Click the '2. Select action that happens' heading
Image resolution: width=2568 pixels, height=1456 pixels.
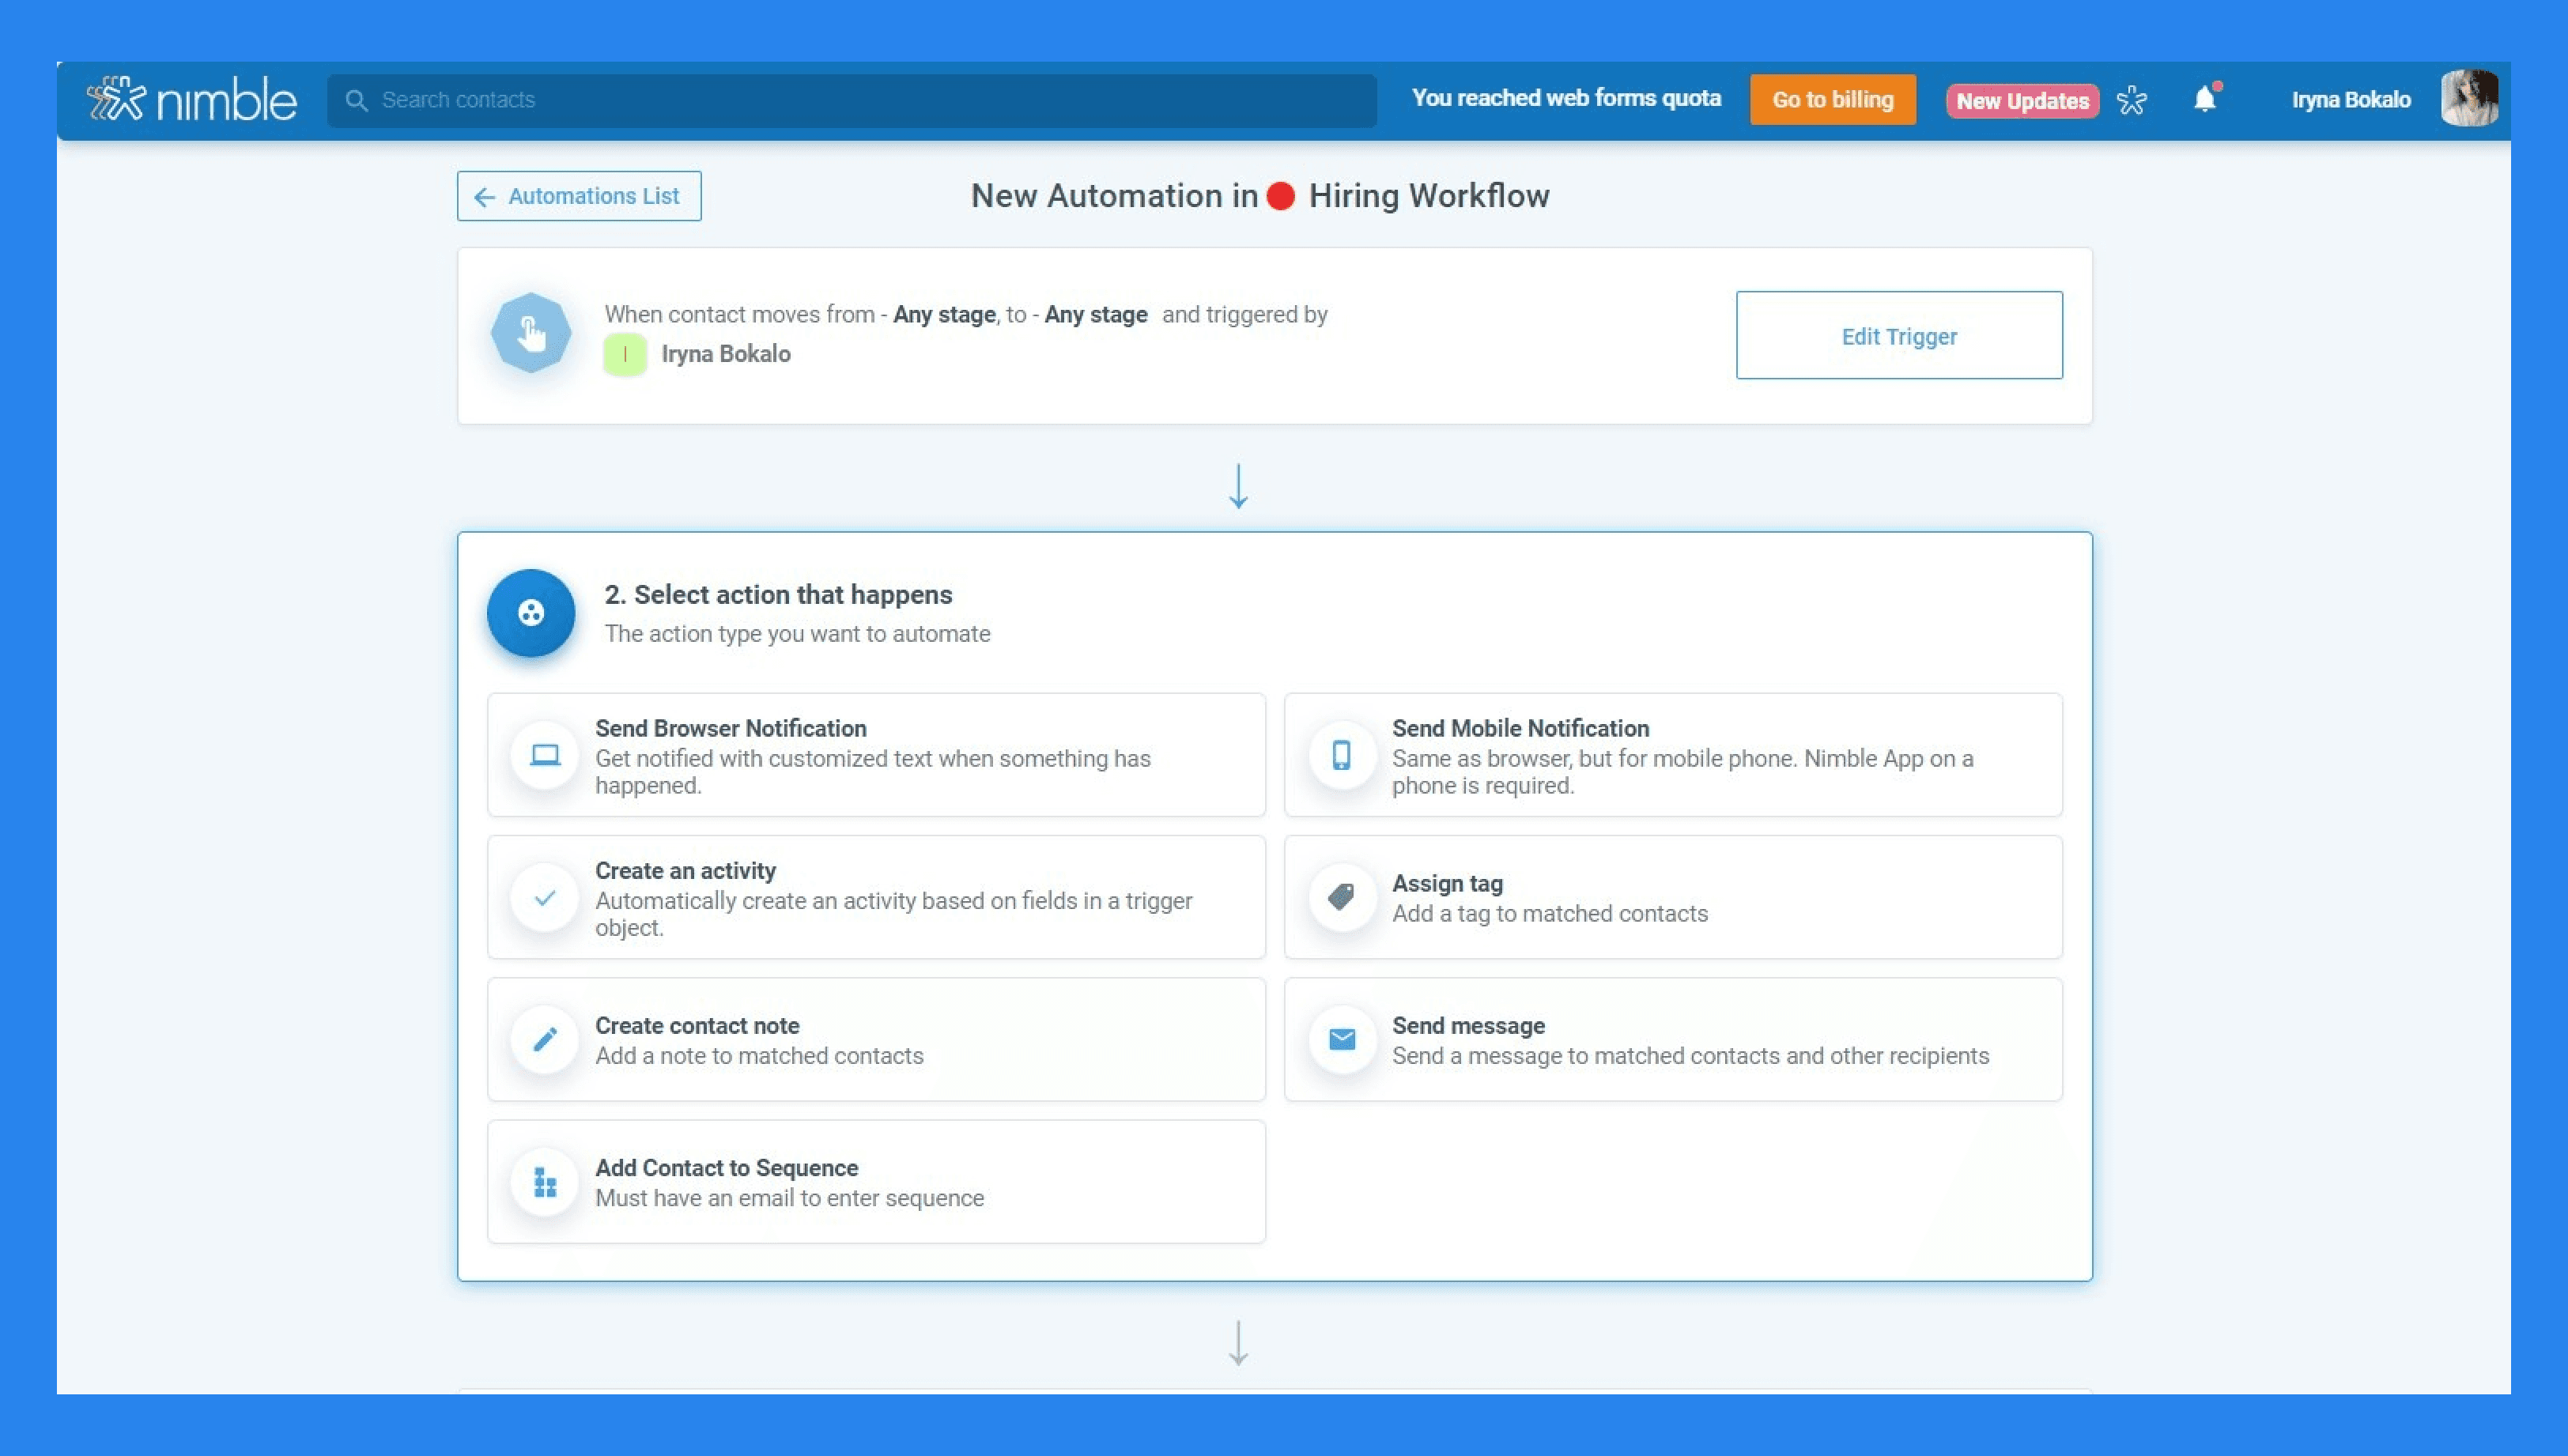point(778,595)
